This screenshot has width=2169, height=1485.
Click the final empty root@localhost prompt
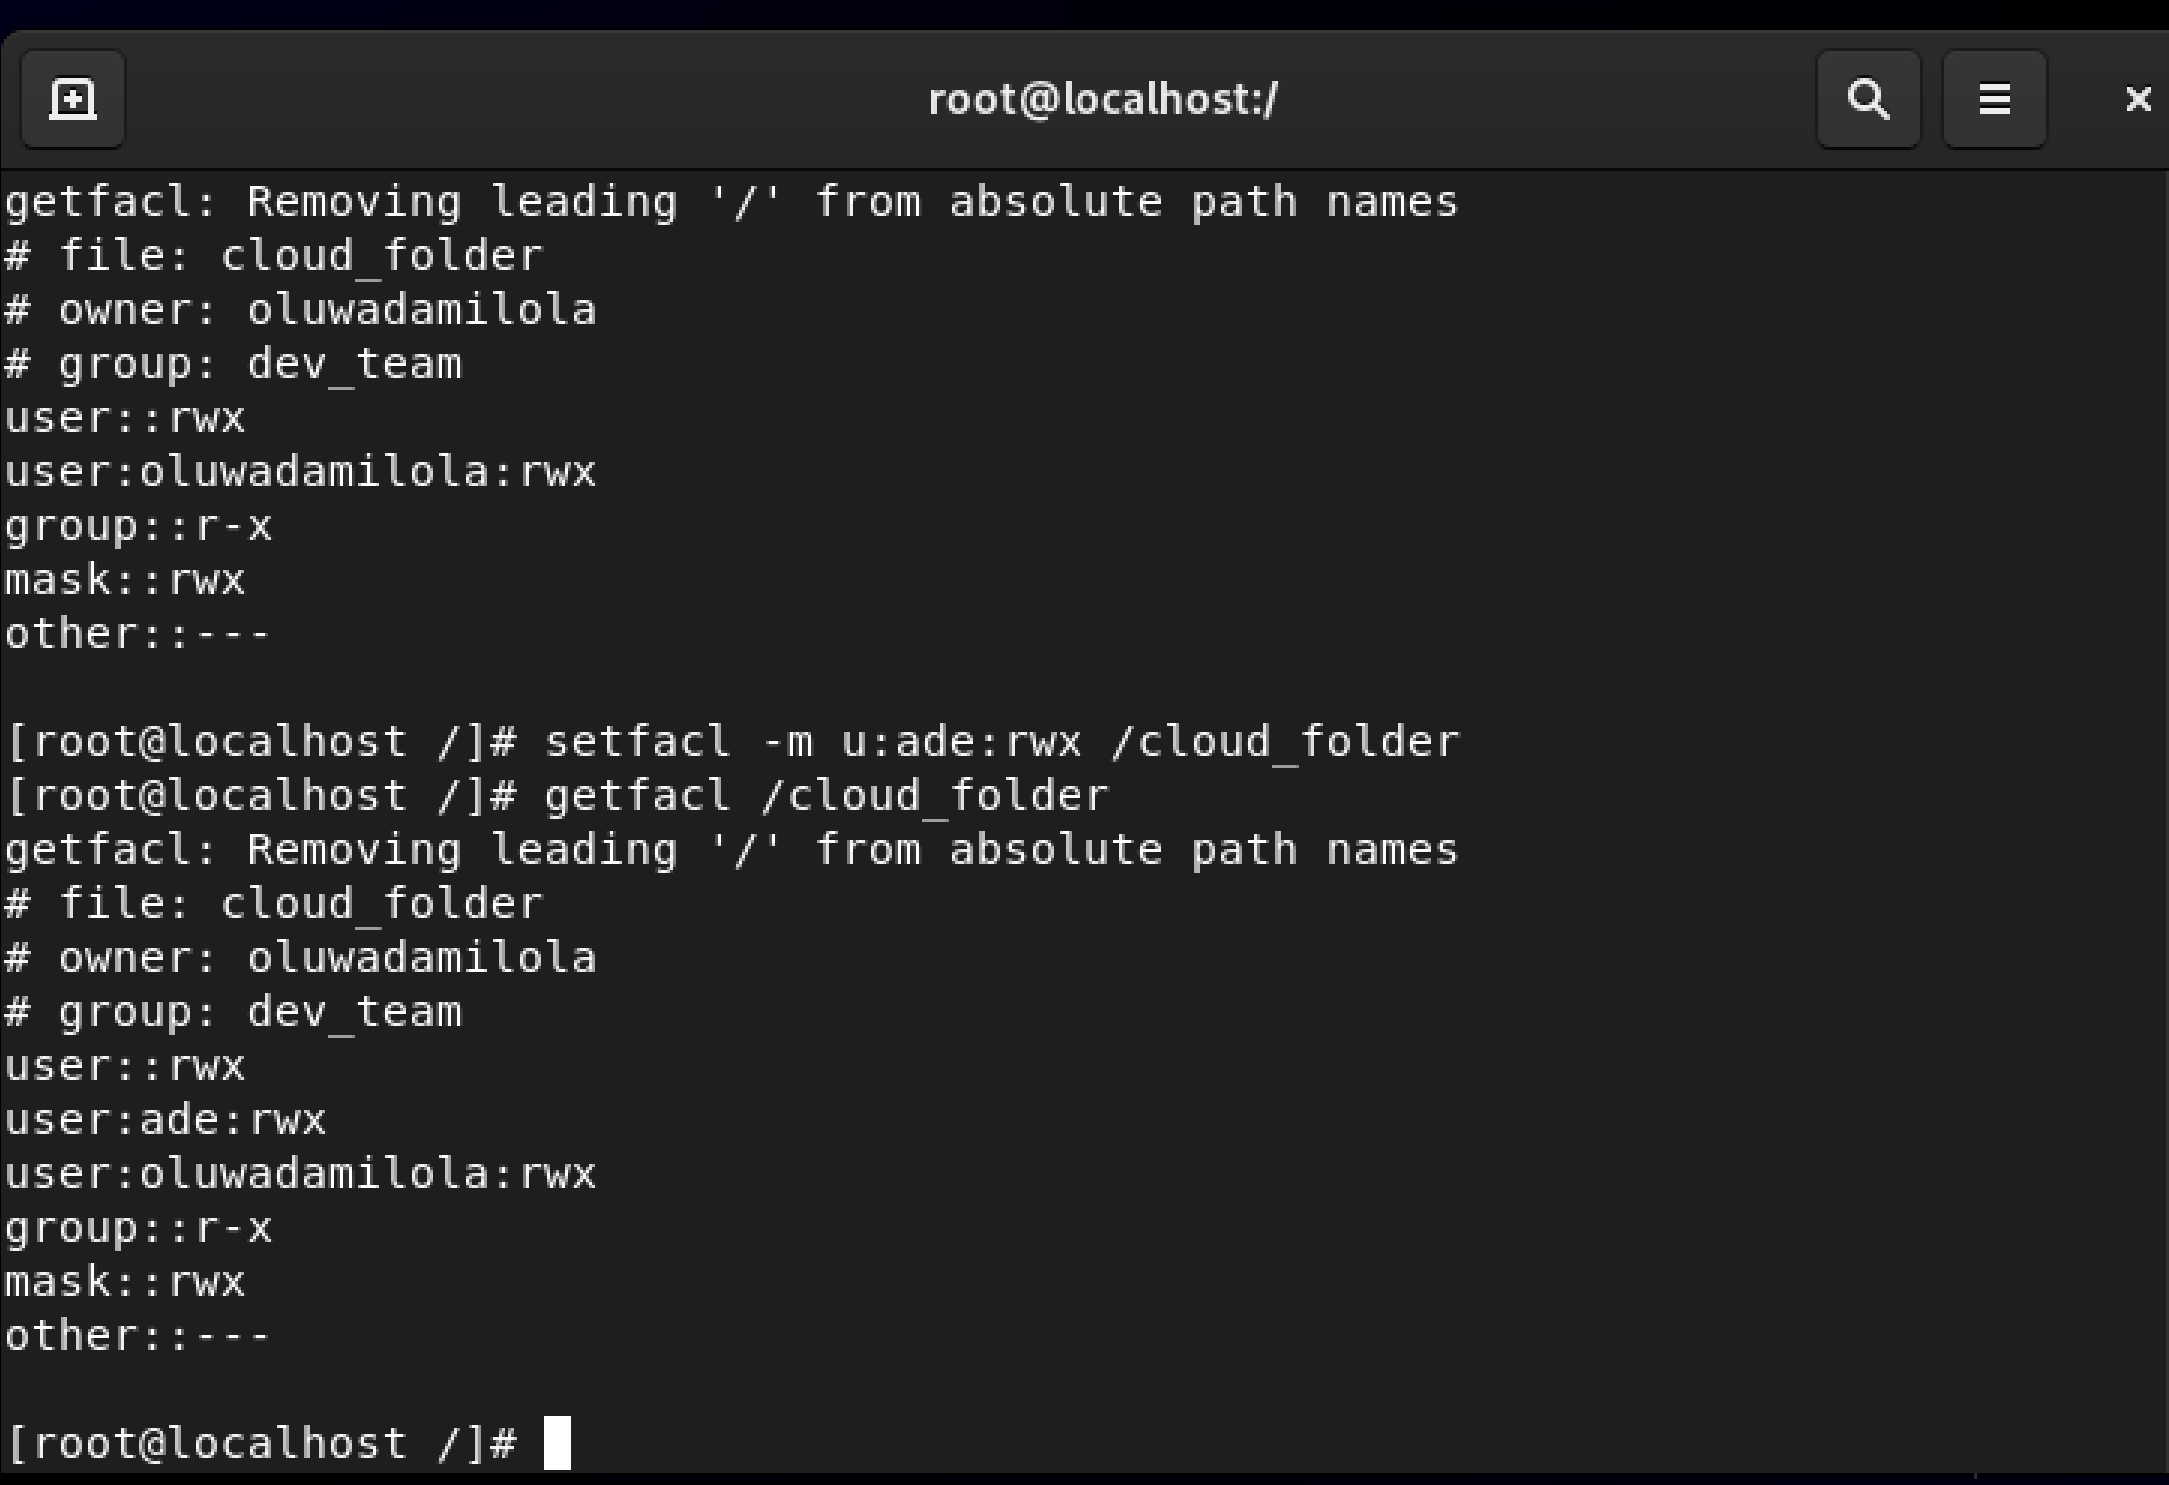[x=261, y=1443]
